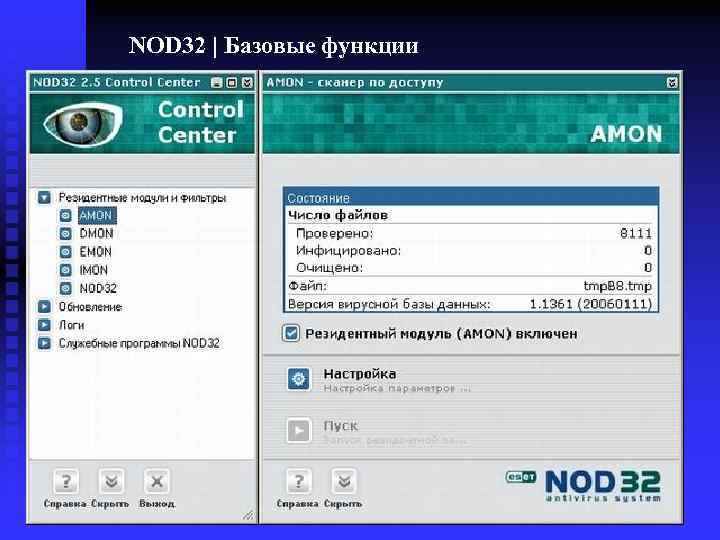
Task: Open the Логи tree label
Action: tap(72, 325)
